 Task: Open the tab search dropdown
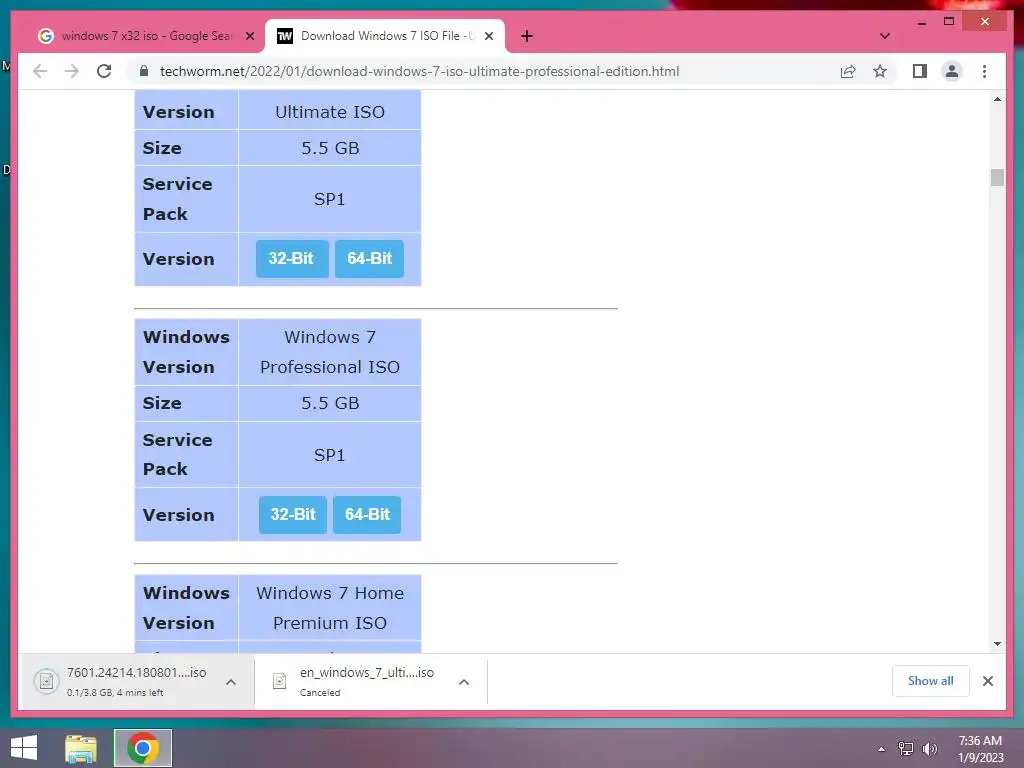[884, 36]
